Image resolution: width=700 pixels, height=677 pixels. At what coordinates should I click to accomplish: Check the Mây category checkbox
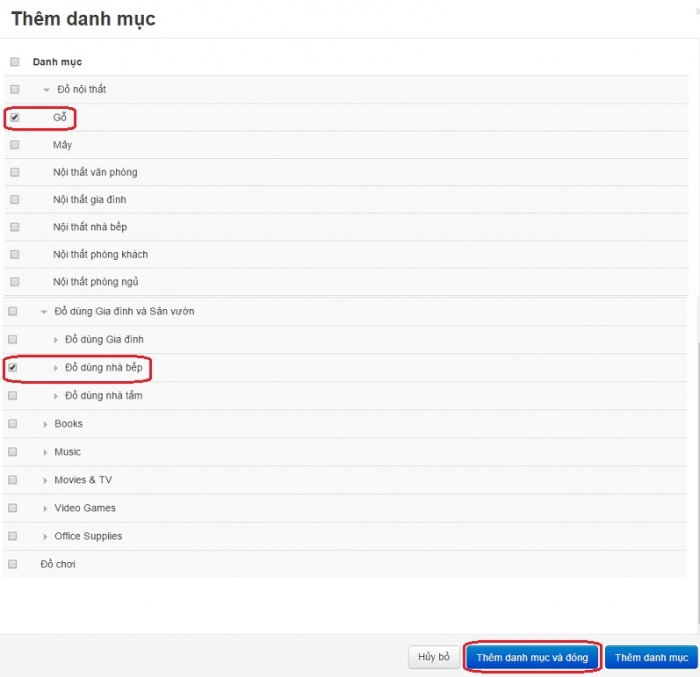(x=15, y=145)
